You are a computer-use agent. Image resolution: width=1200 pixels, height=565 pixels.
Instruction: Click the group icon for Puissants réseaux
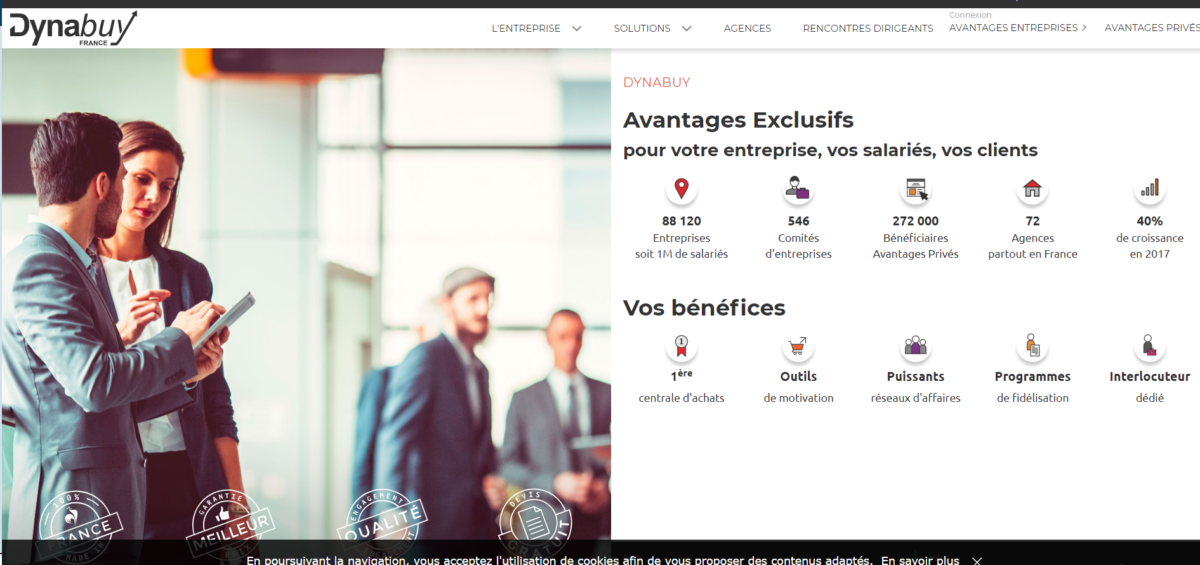[915, 347]
